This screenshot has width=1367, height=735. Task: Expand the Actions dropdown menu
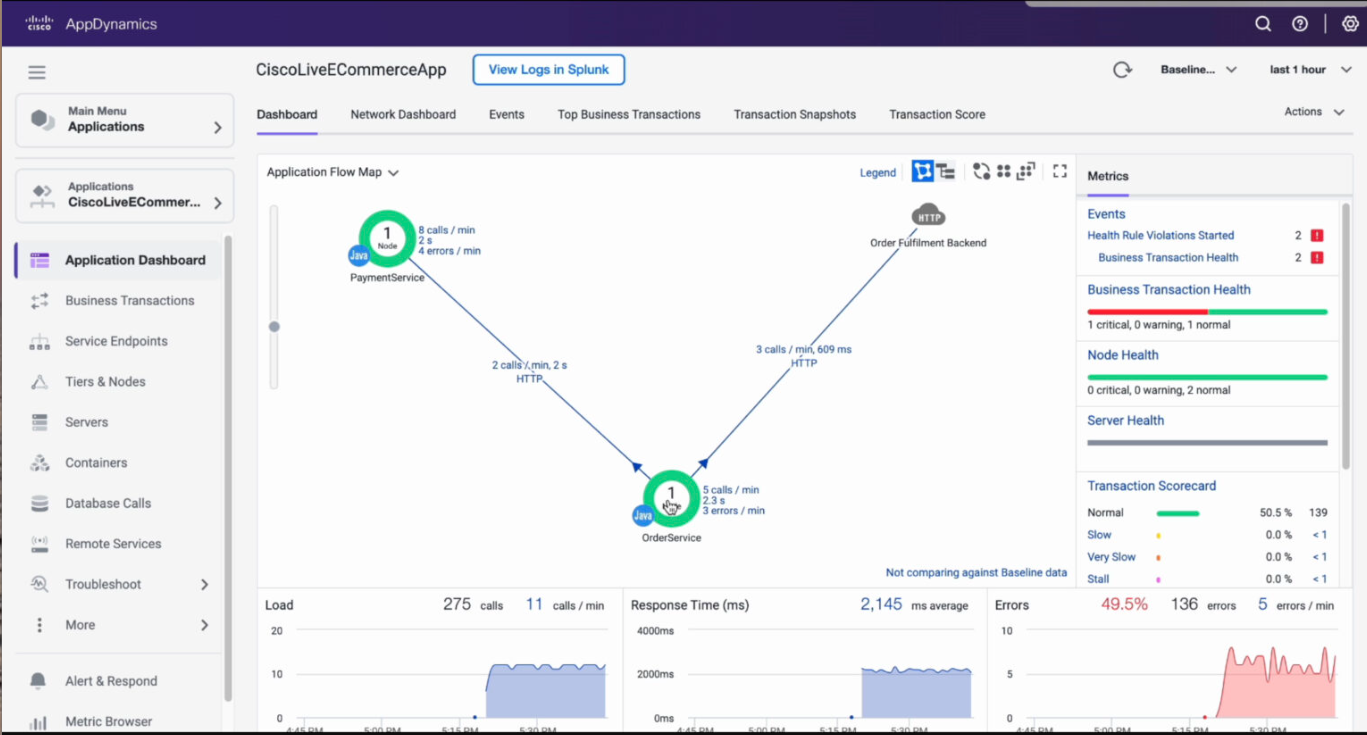pyautogui.click(x=1313, y=112)
